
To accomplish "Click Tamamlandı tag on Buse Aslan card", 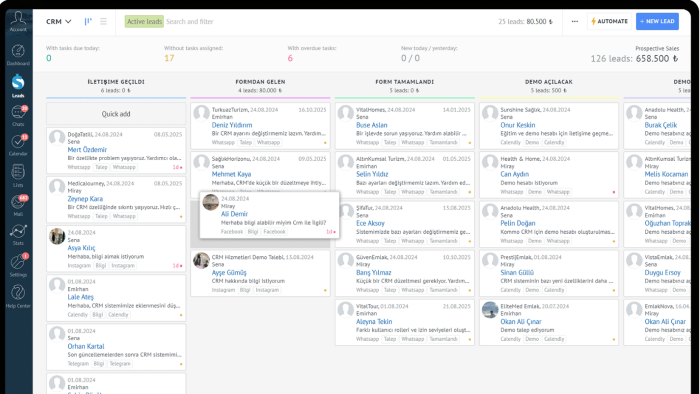I will (x=443, y=142).
